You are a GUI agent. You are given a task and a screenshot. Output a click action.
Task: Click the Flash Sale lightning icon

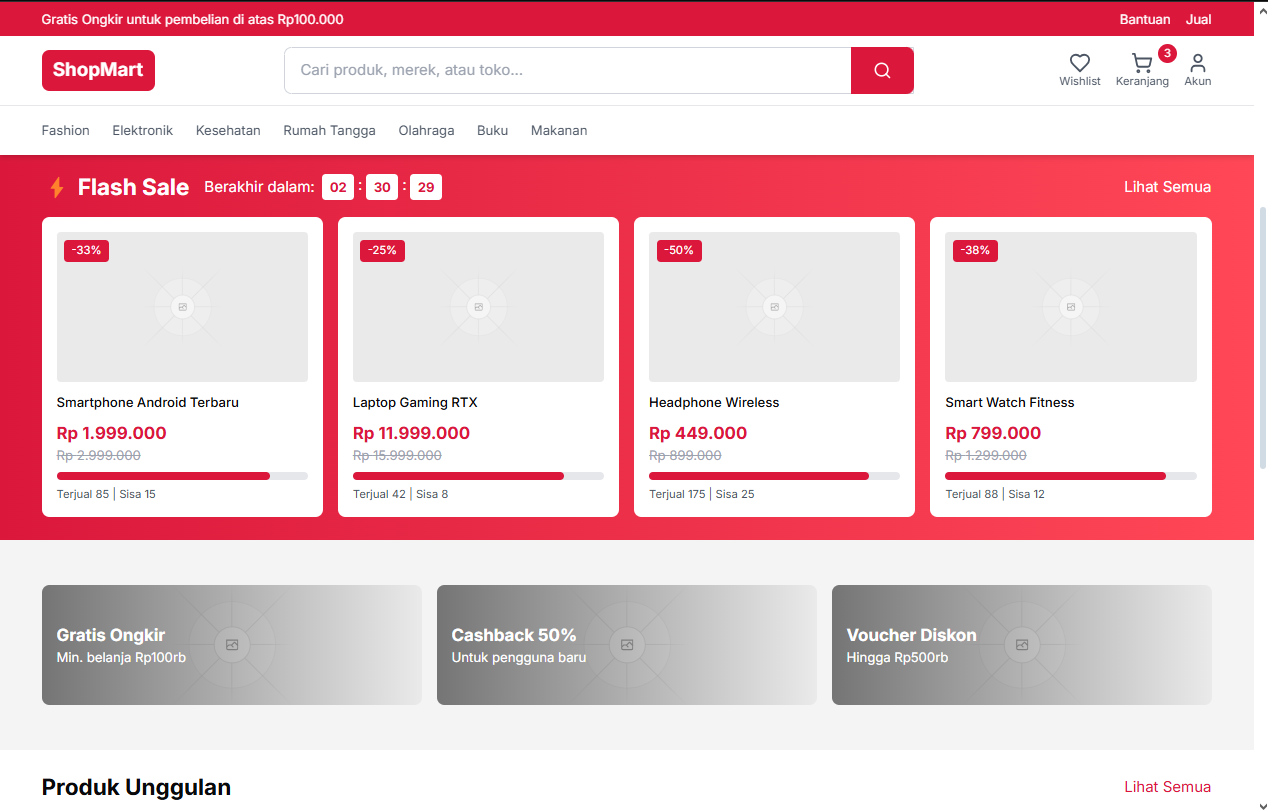pyautogui.click(x=57, y=187)
